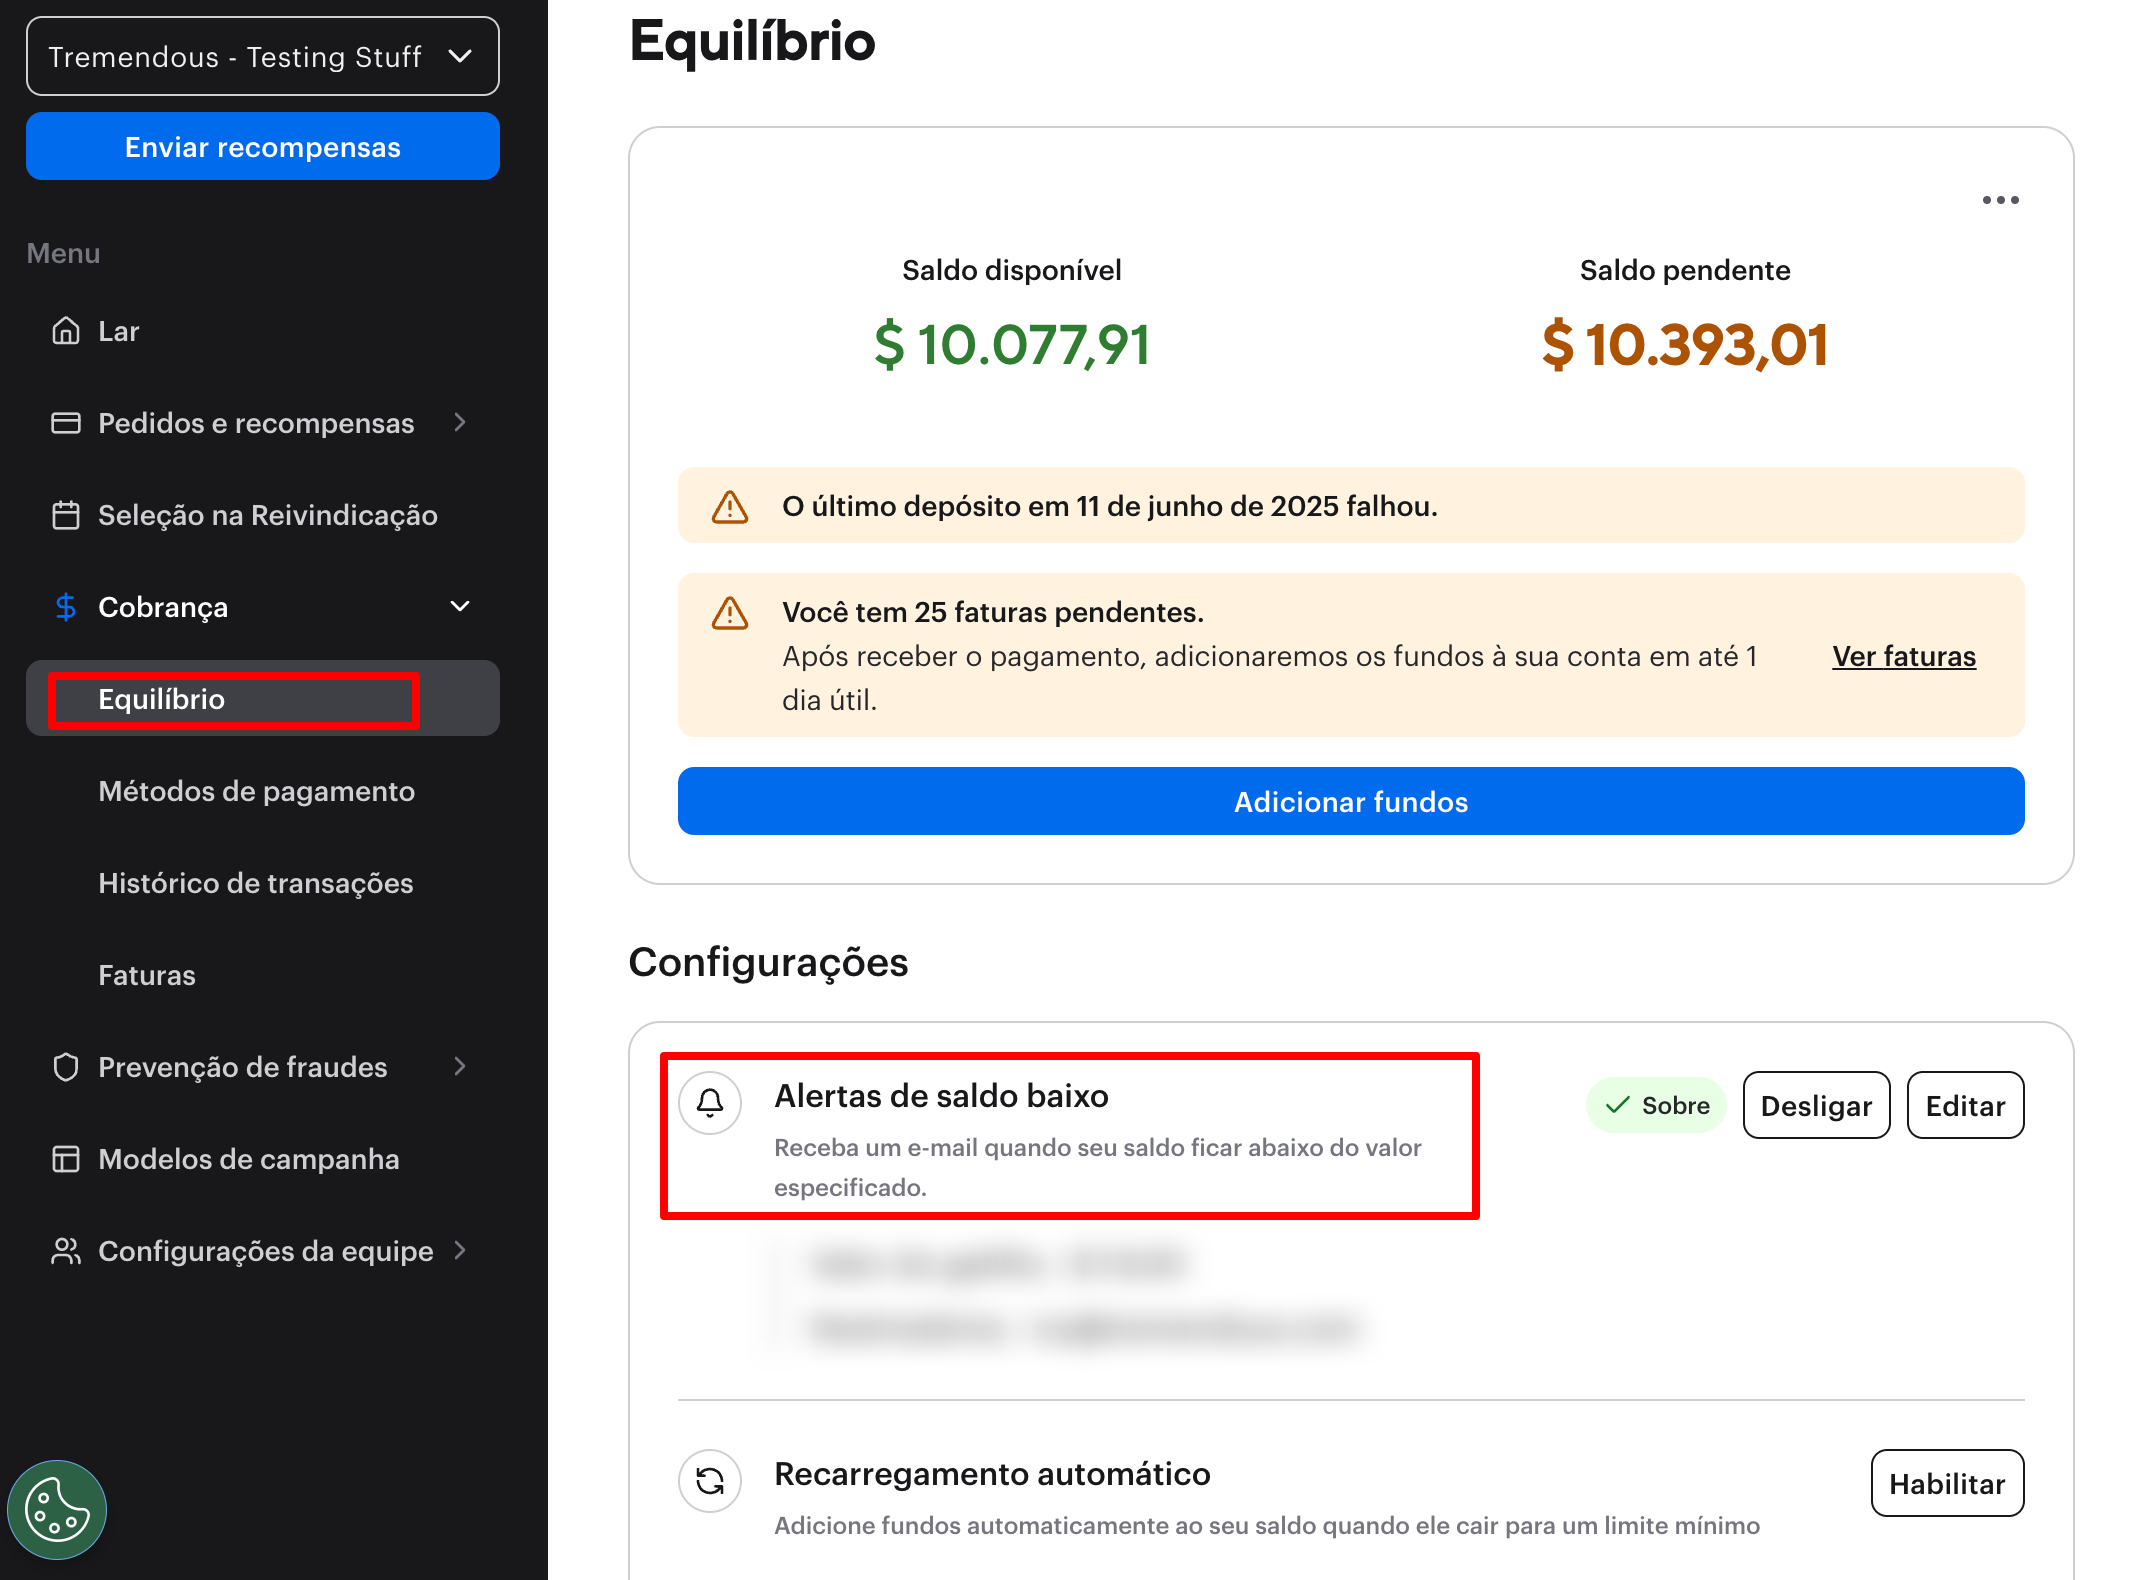Click the shield icon for Prevenção de fraudes

[66, 1067]
